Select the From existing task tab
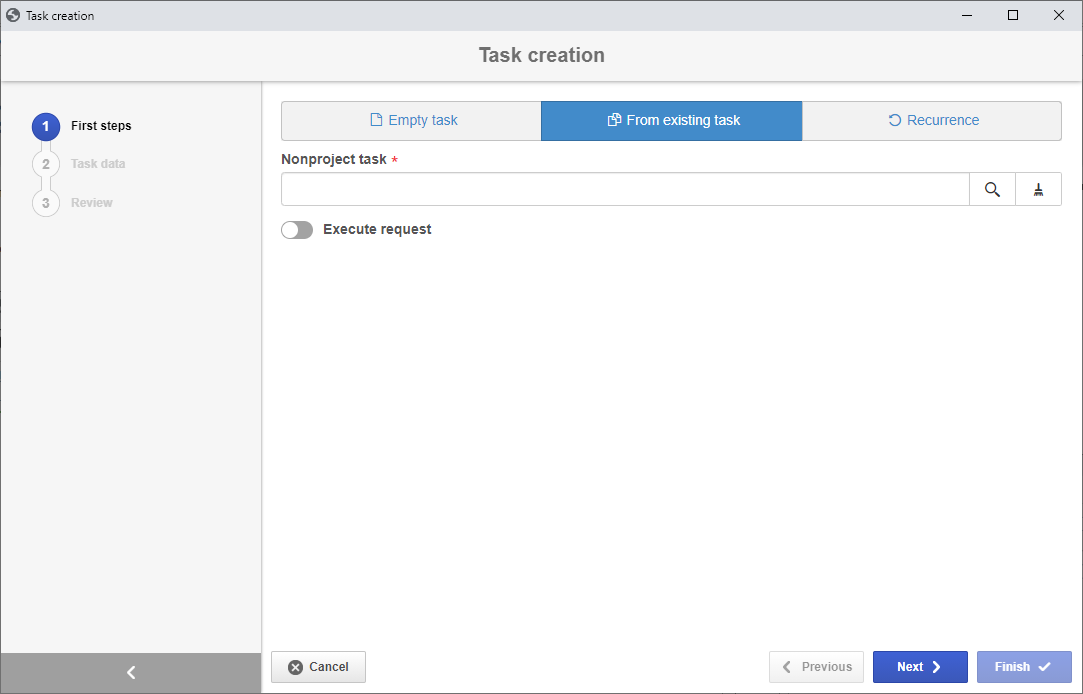The width and height of the screenshot is (1083, 694). pyautogui.click(x=672, y=121)
